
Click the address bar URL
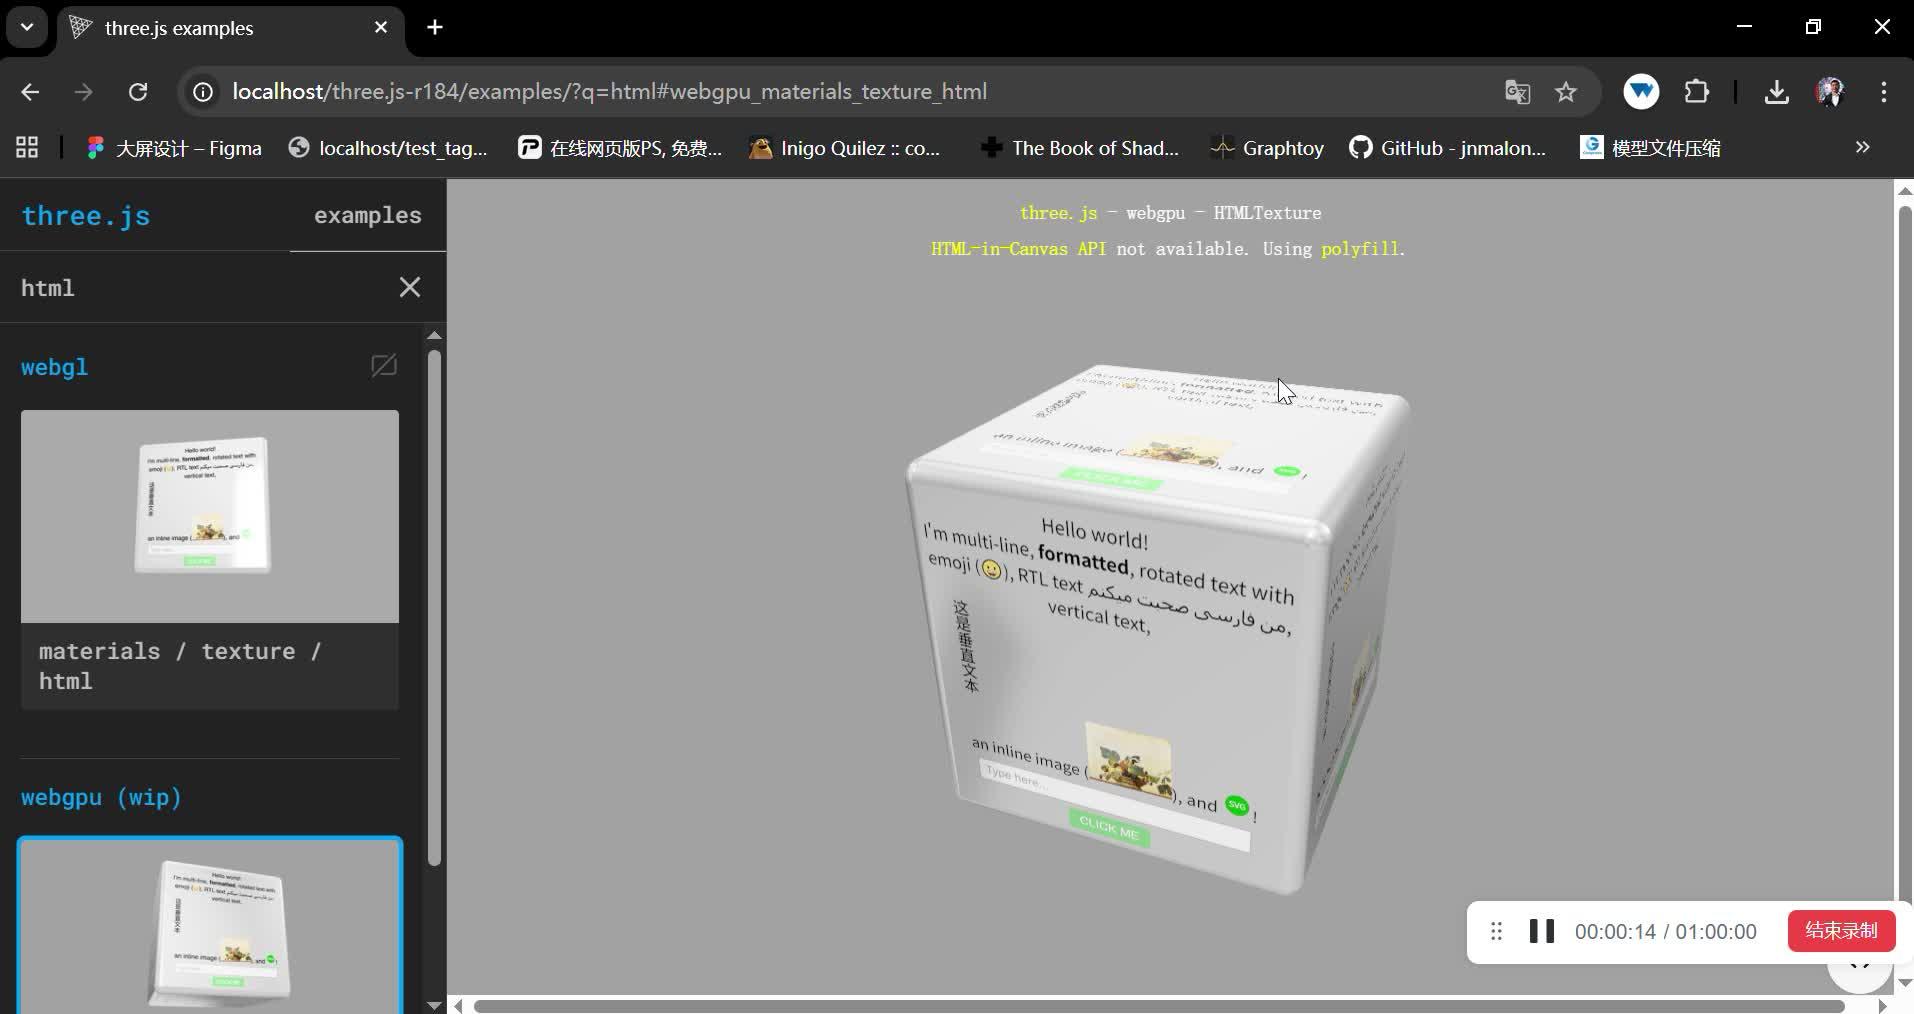click(609, 92)
